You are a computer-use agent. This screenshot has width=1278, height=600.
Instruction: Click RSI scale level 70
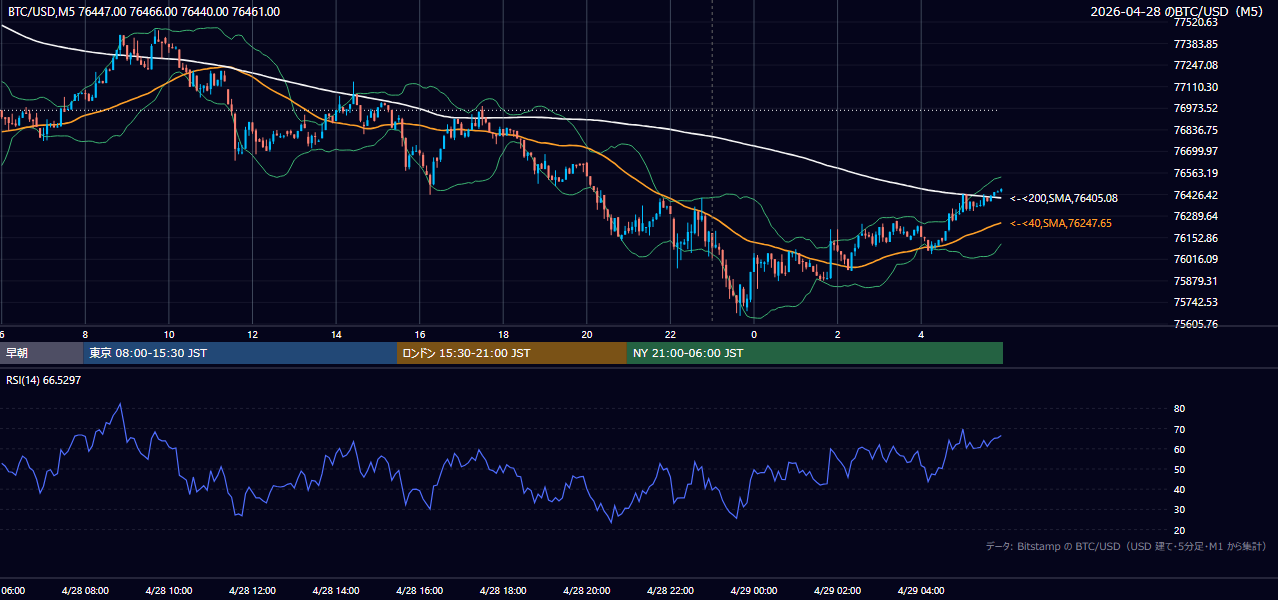[x=1180, y=429]
